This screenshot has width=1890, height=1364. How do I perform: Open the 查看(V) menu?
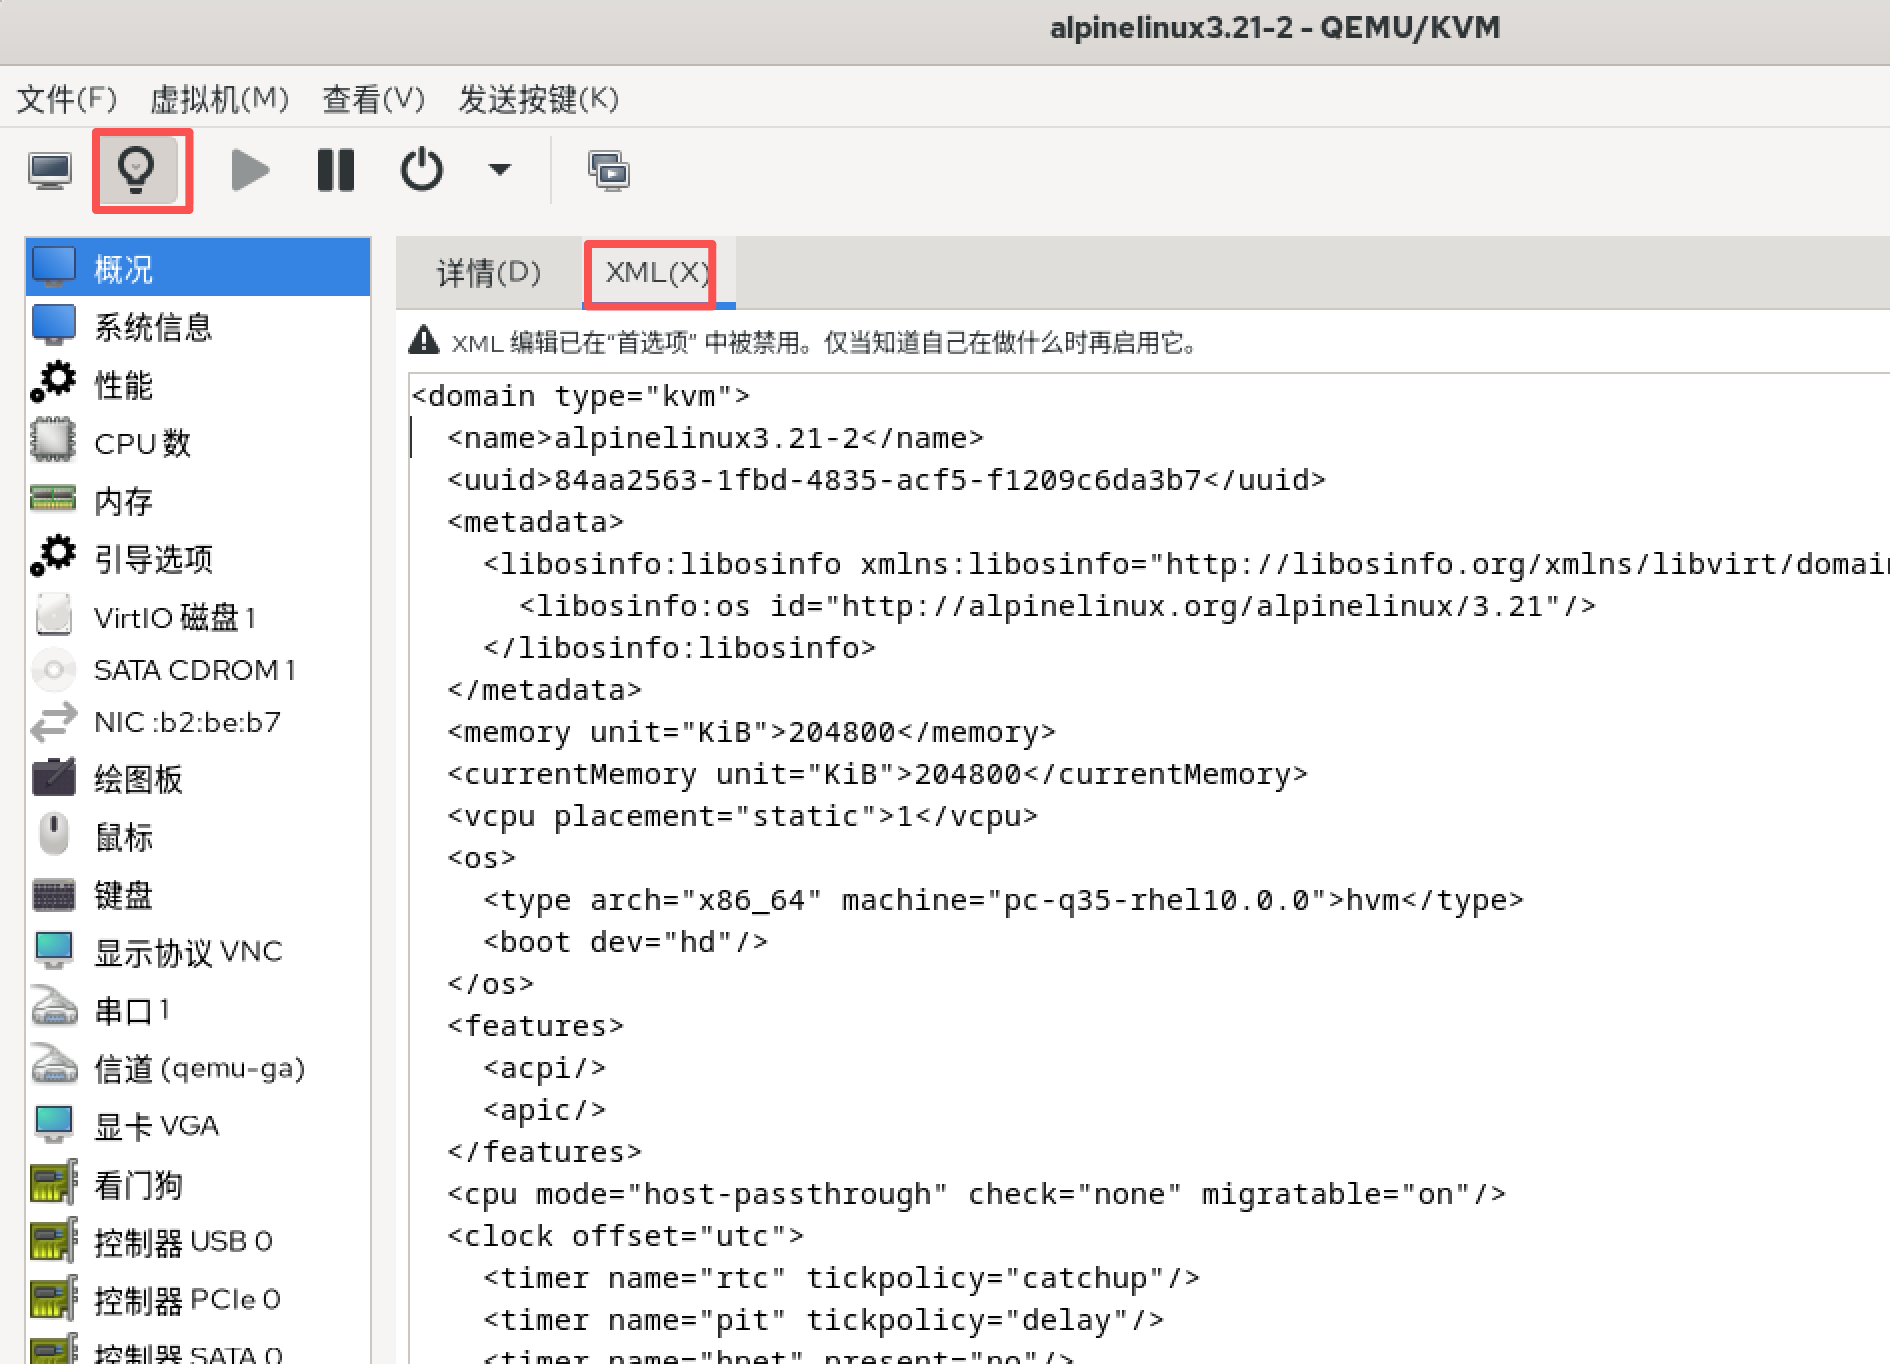coord(373,99)
